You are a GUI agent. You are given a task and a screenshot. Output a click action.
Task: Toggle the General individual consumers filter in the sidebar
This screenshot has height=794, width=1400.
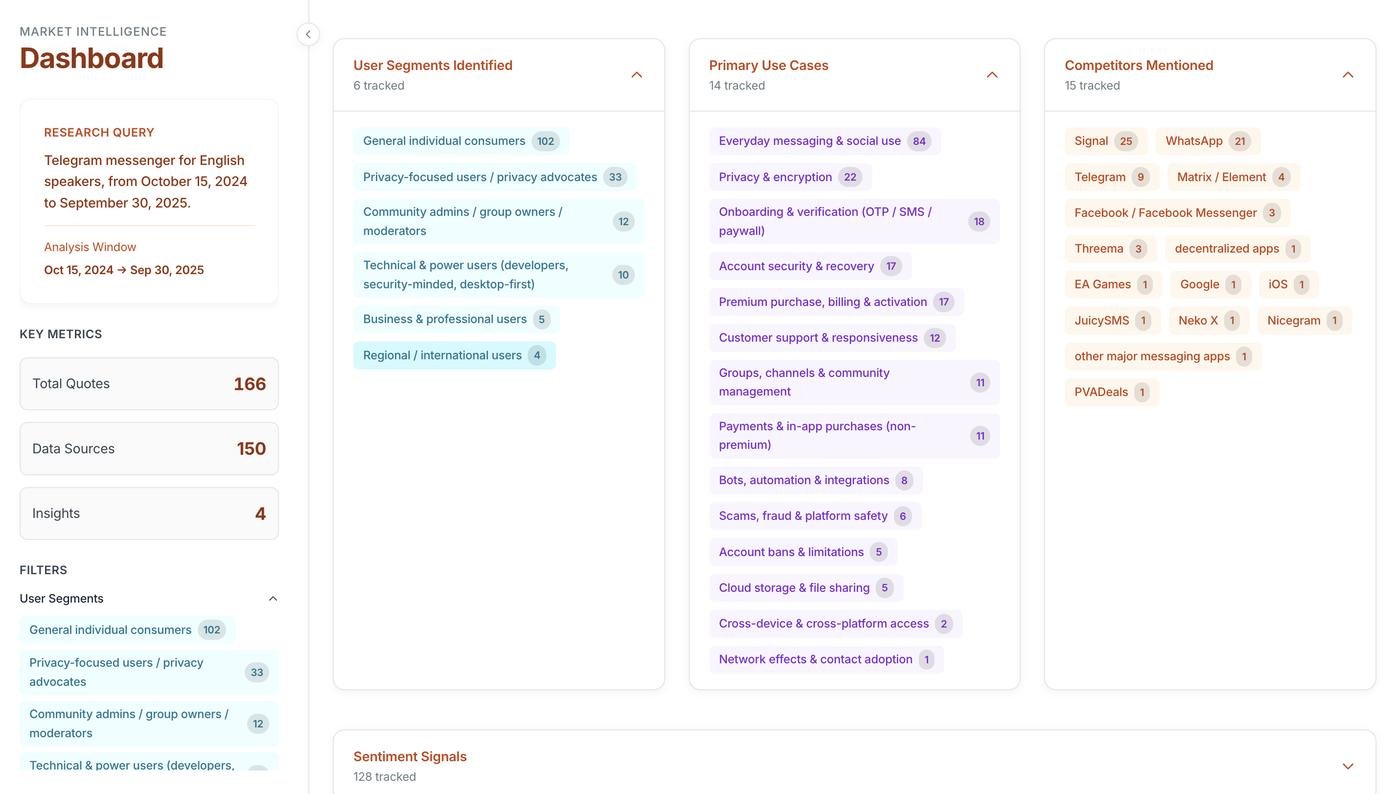(126, 630)
